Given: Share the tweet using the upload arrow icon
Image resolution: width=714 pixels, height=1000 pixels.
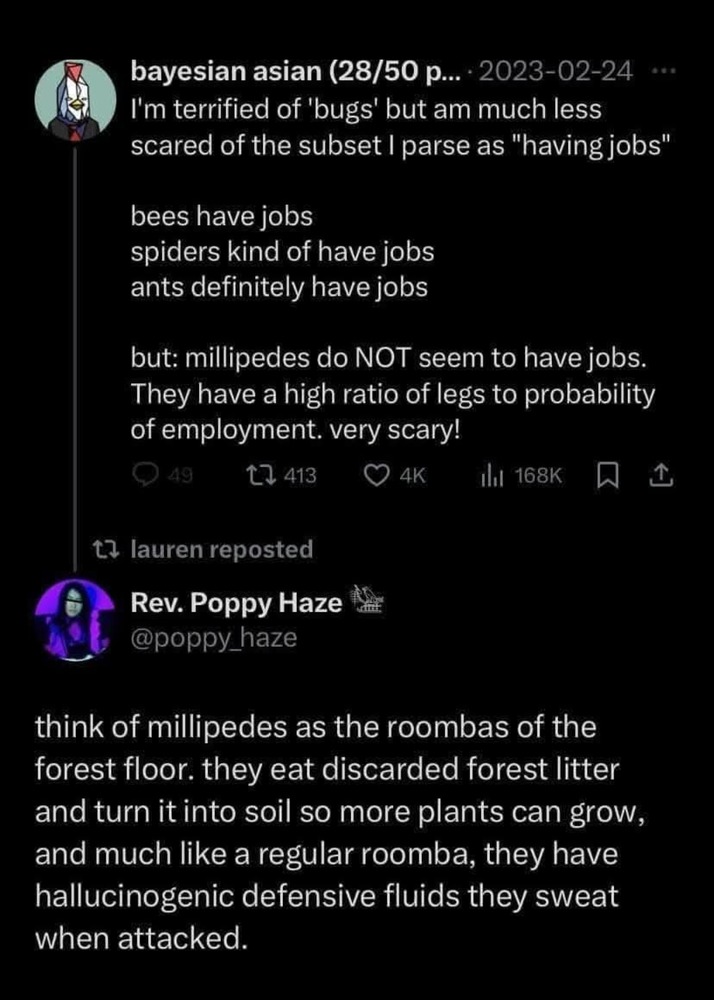Looking at the screenshot, I should (662, 477).
